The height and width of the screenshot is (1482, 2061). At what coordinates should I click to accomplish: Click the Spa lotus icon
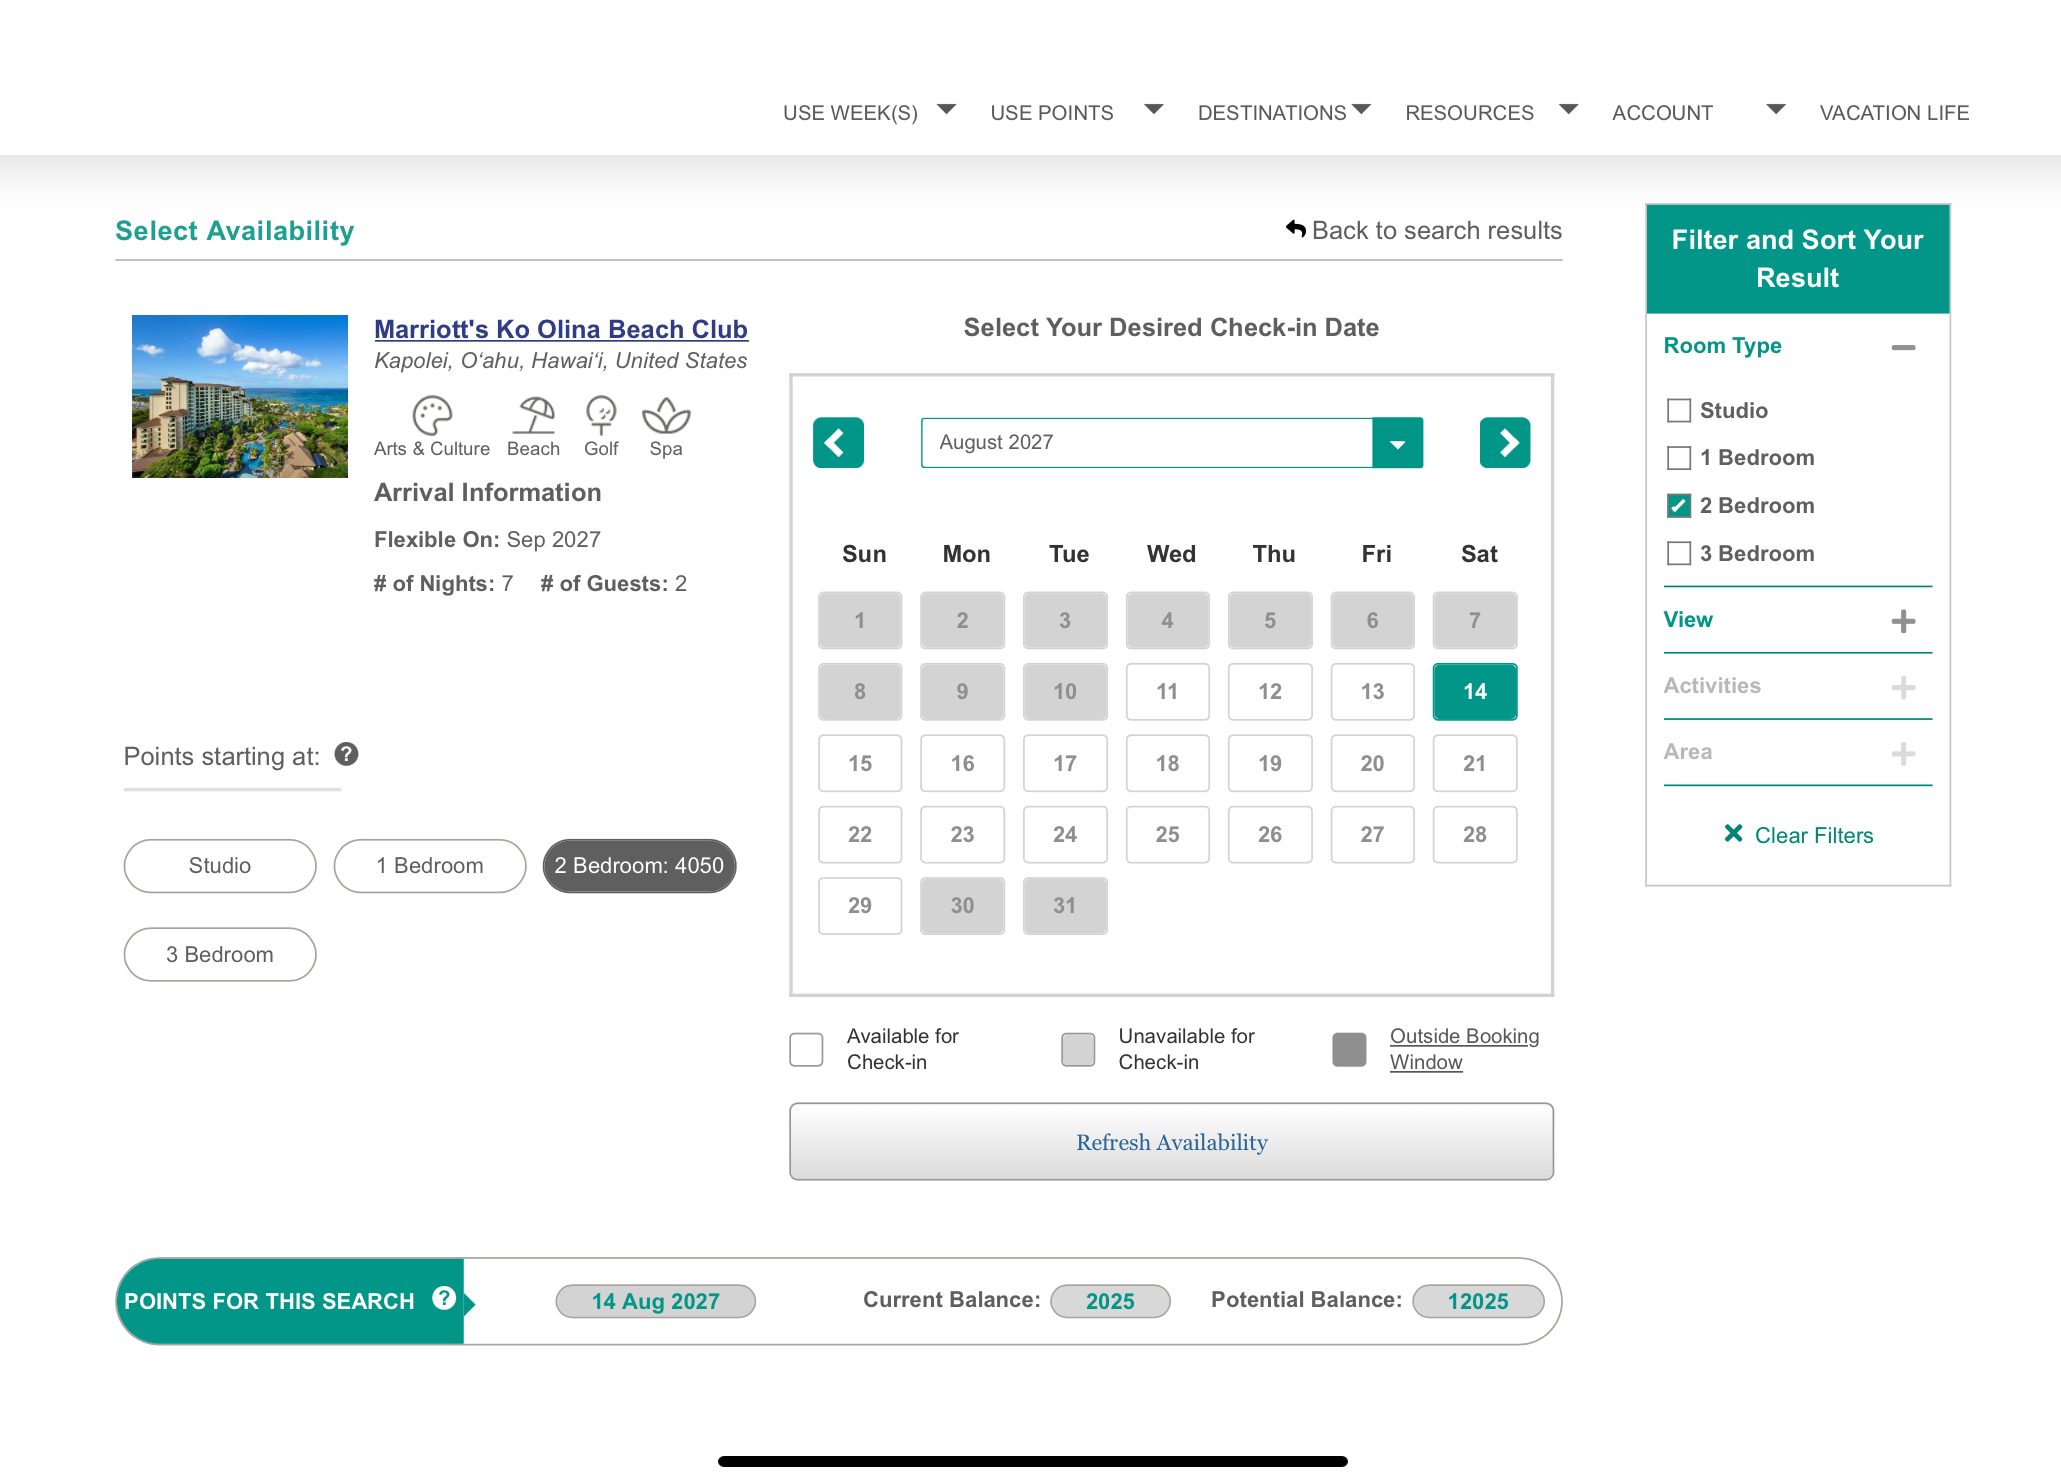click(x=666, y=415)
